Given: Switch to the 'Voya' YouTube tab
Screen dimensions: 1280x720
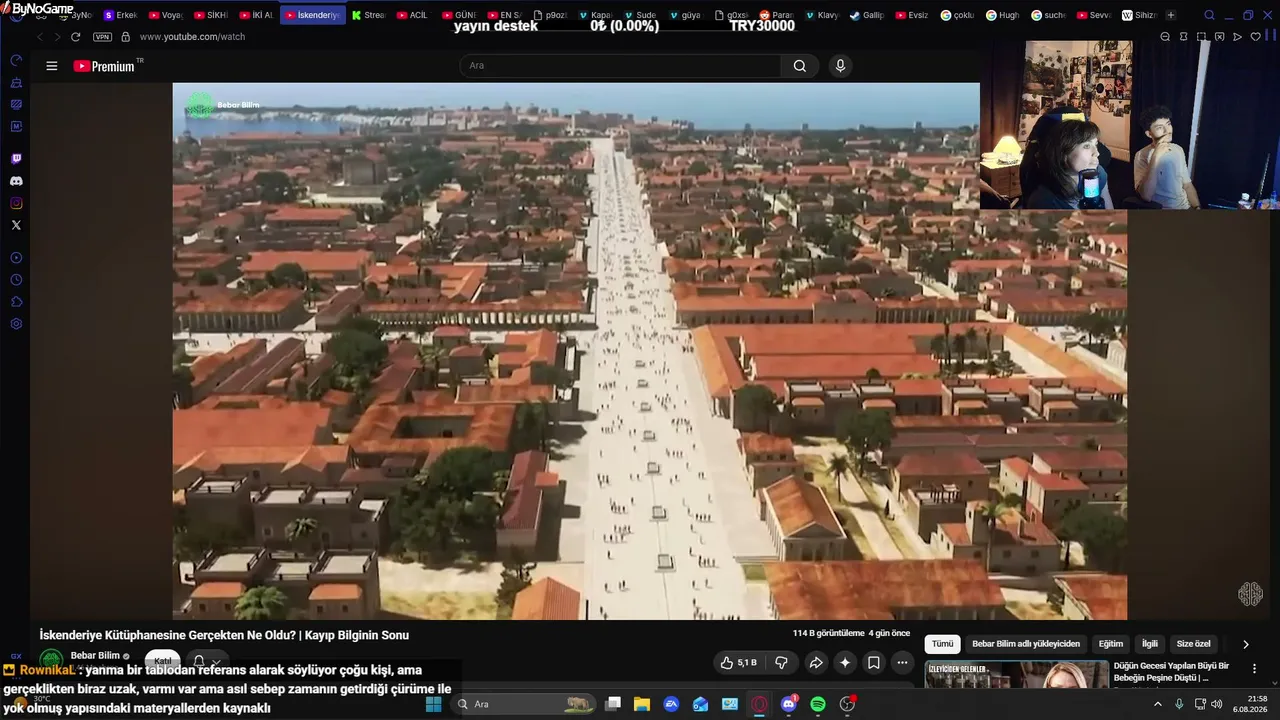Looking at the screenshot, I should tap(165, 15).
